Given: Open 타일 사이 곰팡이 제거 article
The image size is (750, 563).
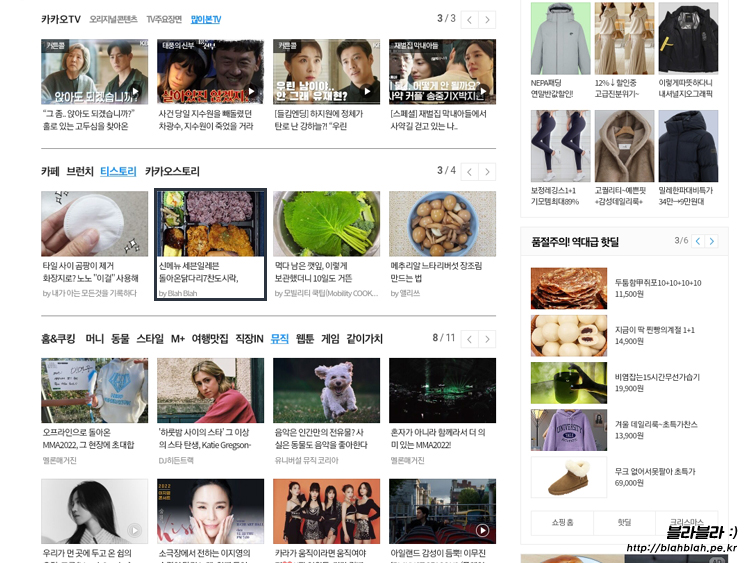Looking at the screenshot, I should (x=91, y=272).
